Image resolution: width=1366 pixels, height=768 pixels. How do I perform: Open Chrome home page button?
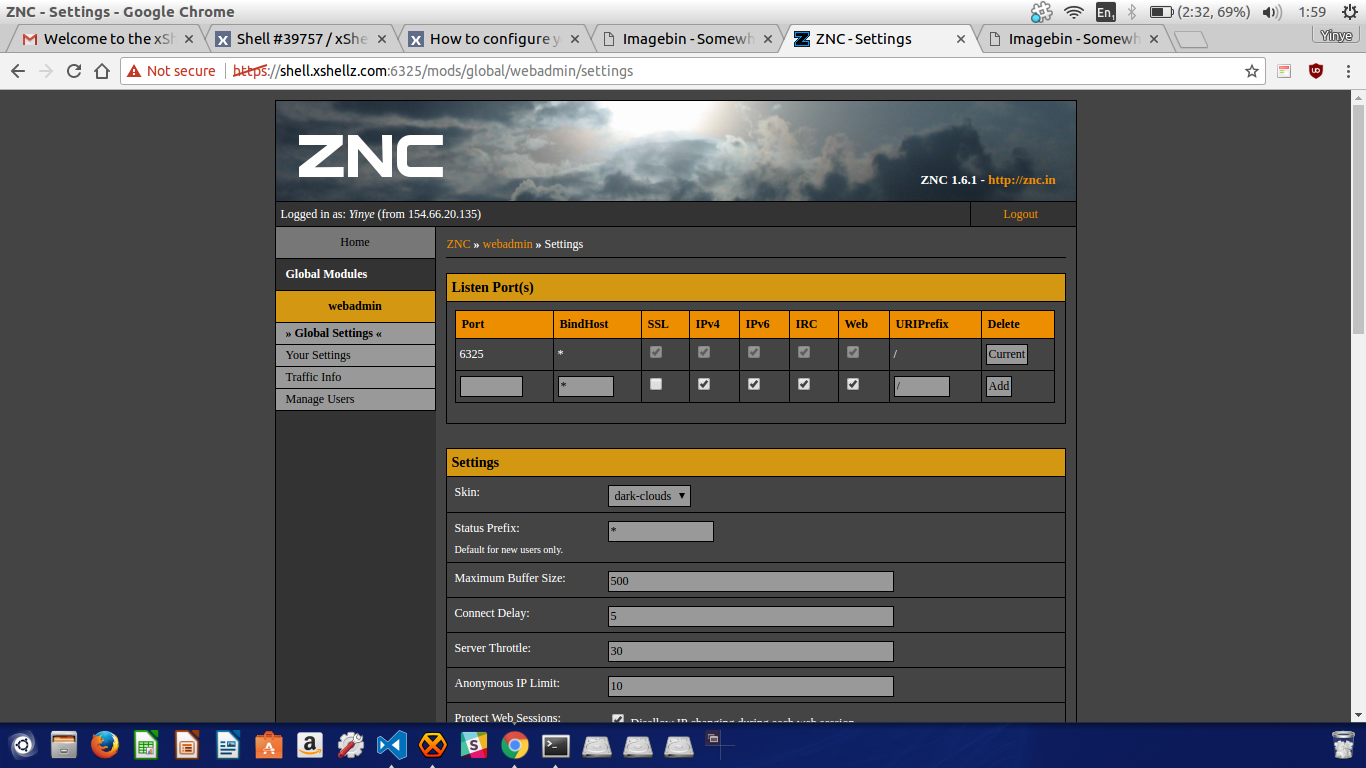click(x=102, y=71)
